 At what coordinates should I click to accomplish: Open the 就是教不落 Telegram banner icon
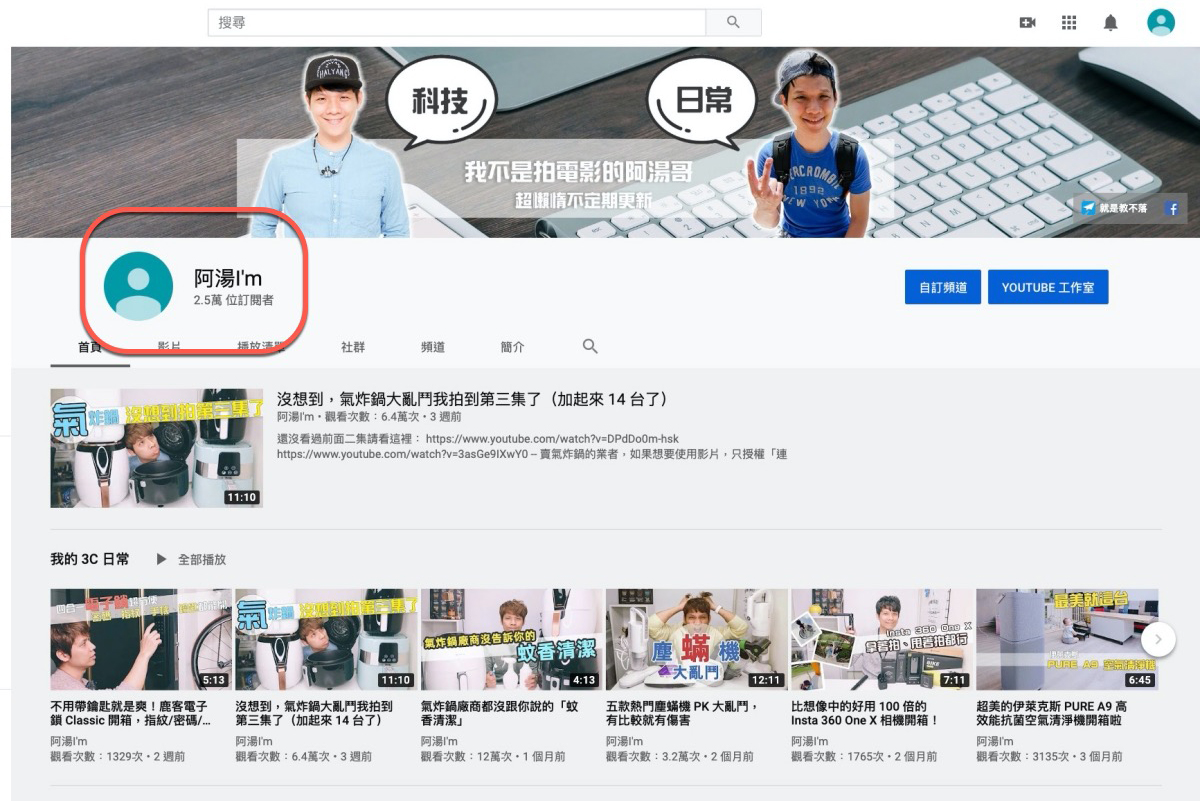click(1090, 208)
